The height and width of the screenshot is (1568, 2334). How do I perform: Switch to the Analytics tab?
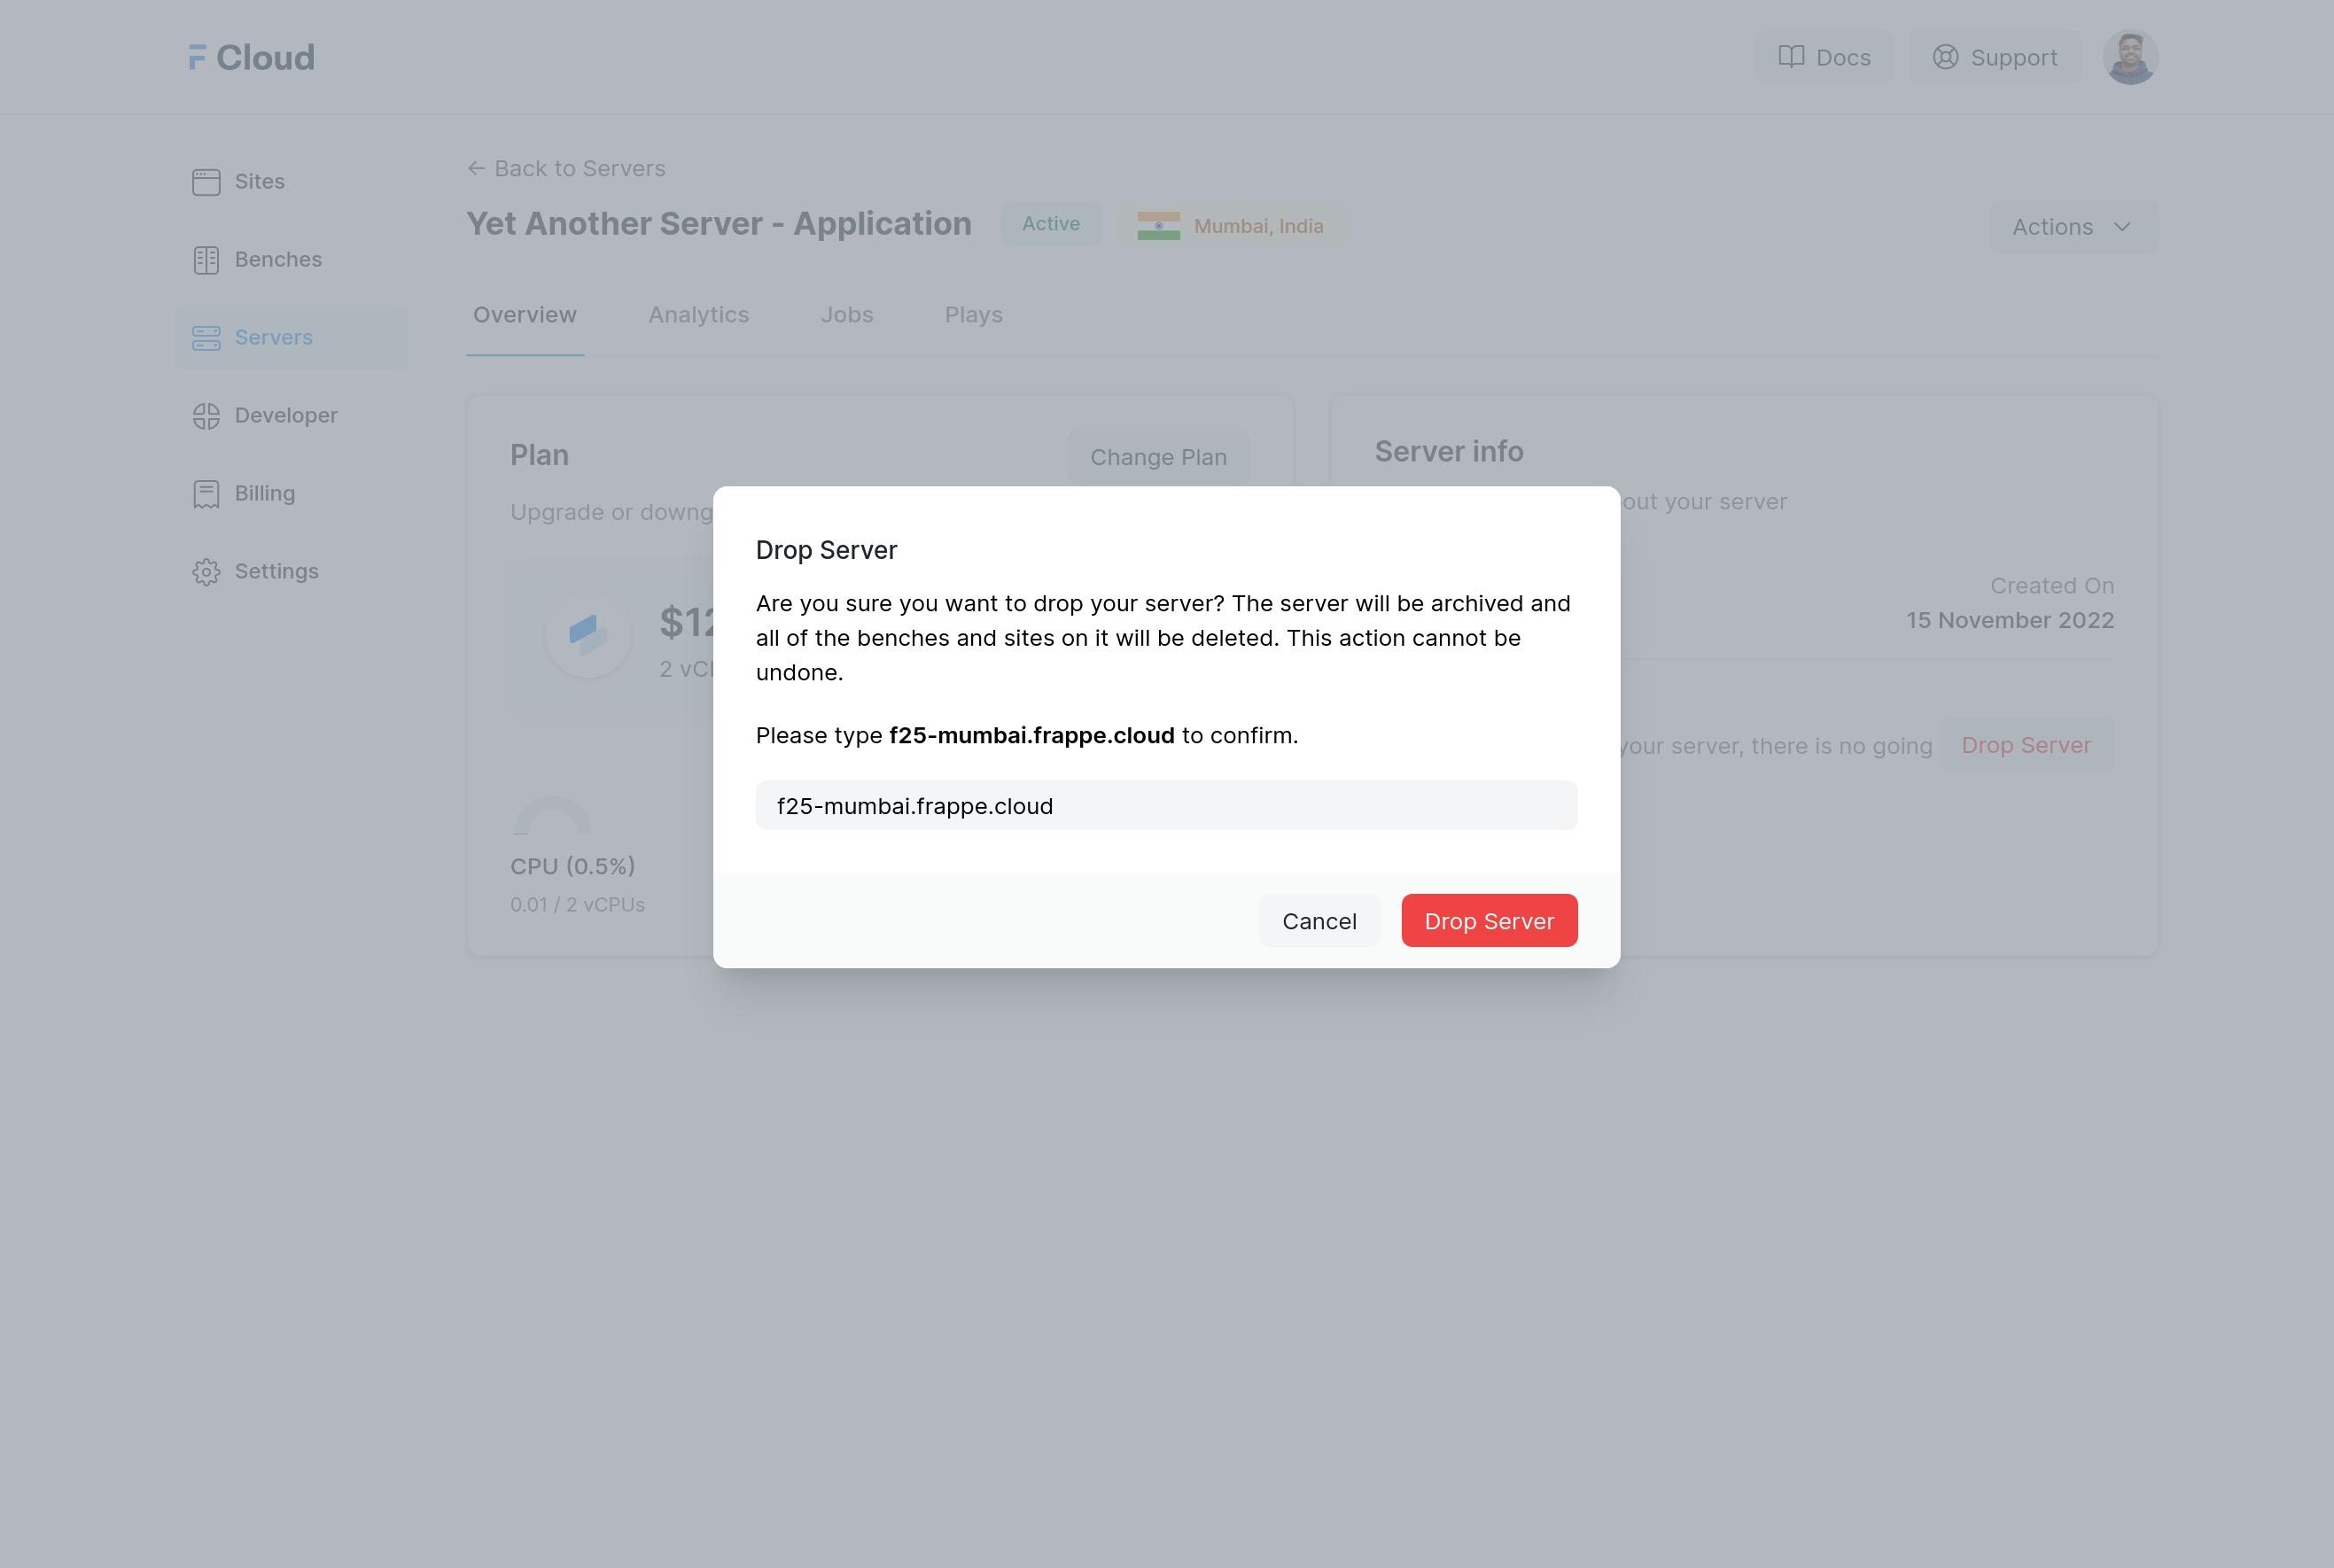699,315
